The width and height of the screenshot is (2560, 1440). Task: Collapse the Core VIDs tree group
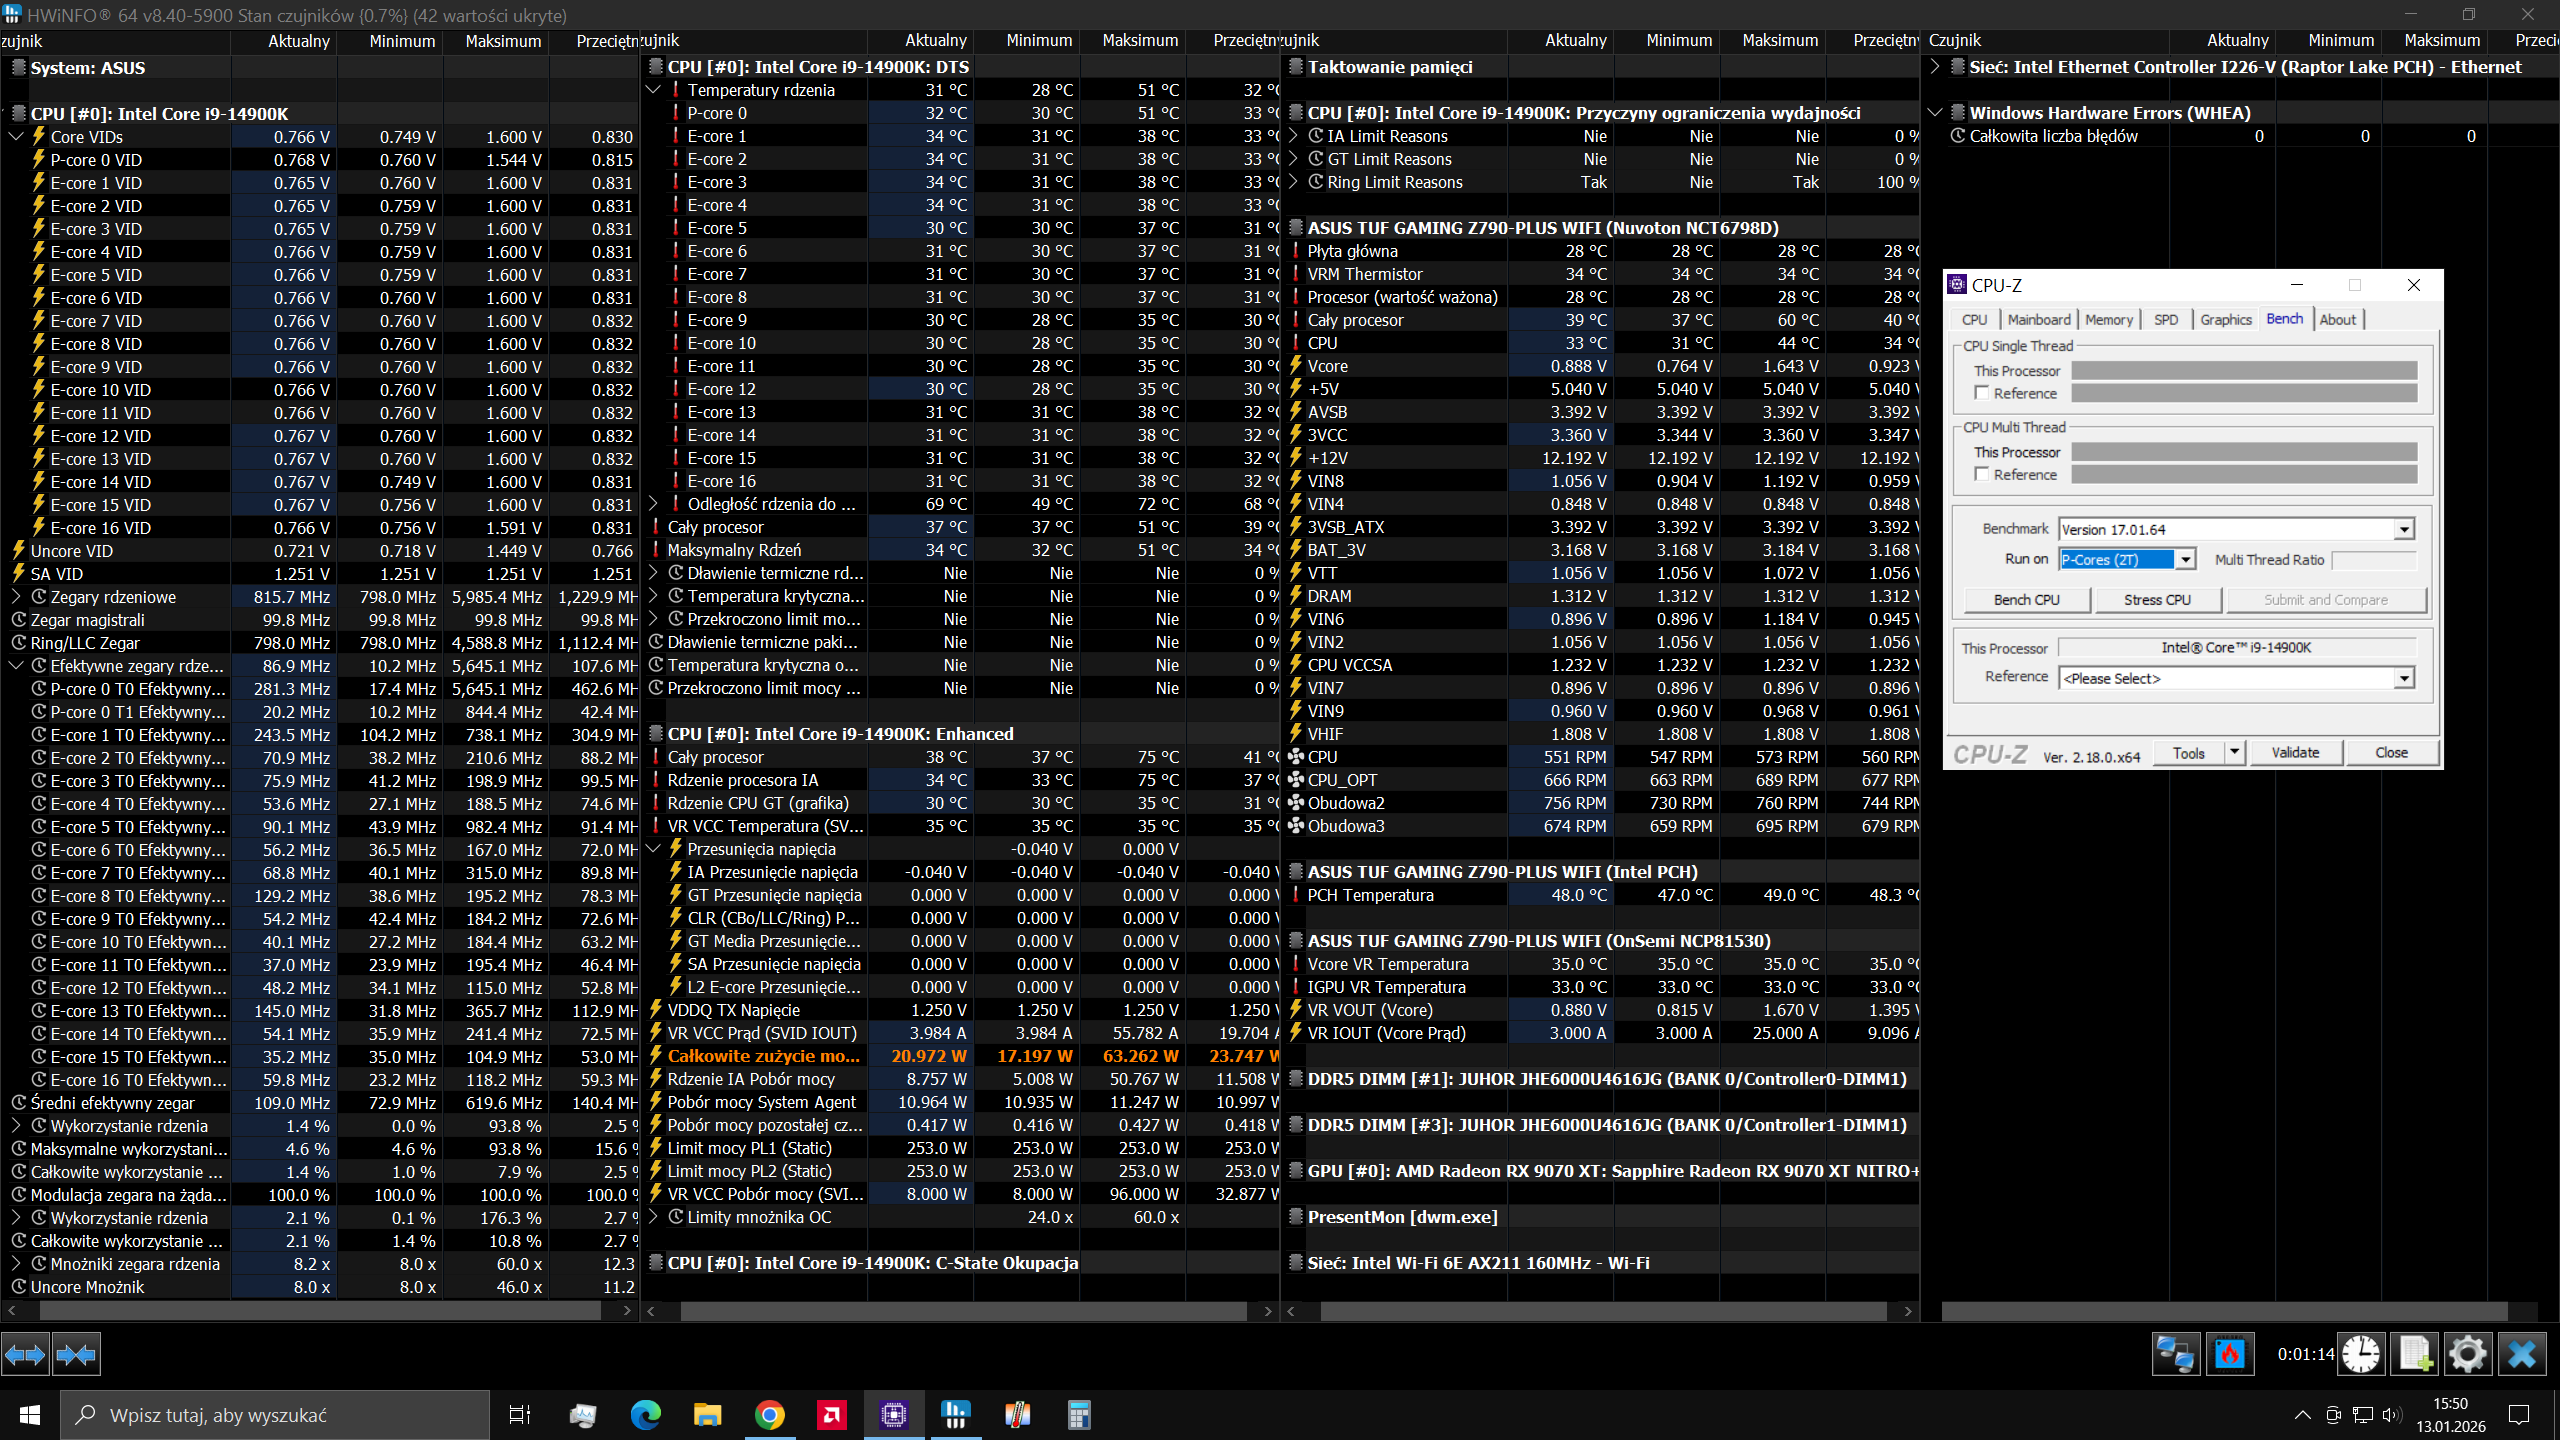click(x=16, y=137)
